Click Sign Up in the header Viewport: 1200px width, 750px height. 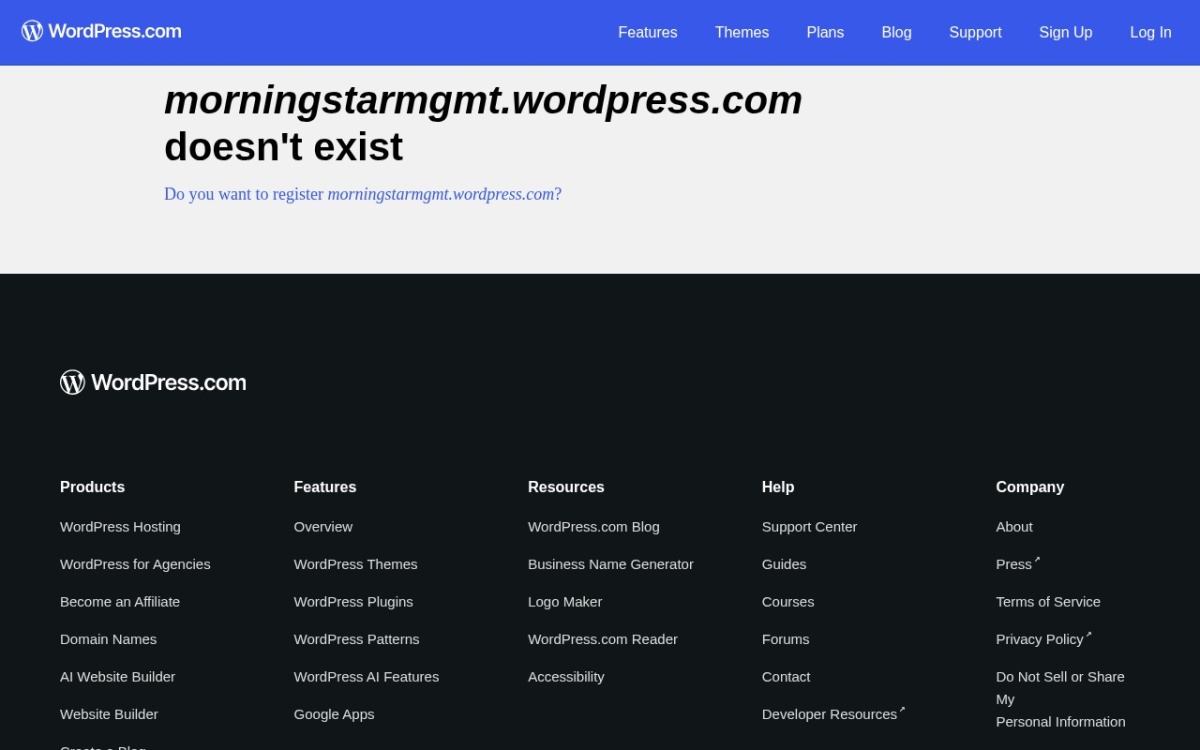click(1065, 32)
